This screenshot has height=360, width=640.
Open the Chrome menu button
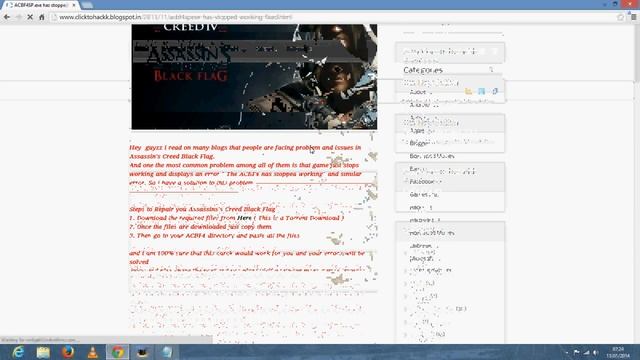click(634, 17)
